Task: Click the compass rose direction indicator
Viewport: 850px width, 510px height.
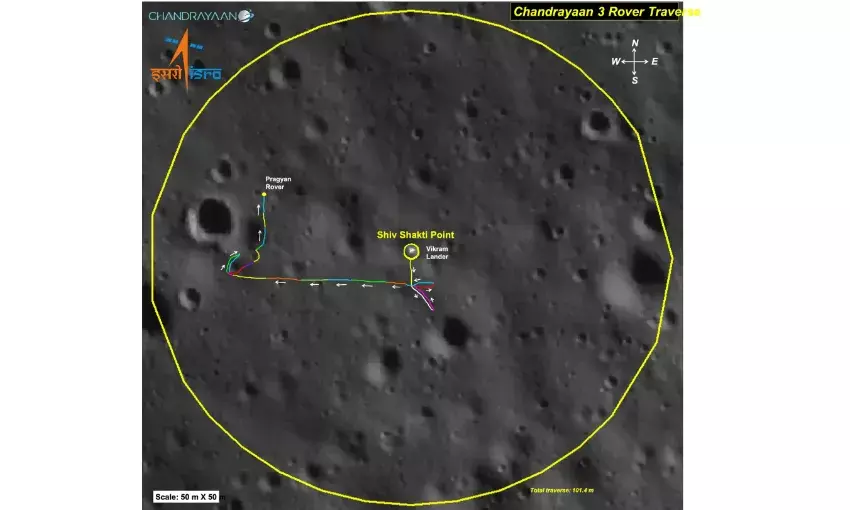Action: [x=634, y=62]
